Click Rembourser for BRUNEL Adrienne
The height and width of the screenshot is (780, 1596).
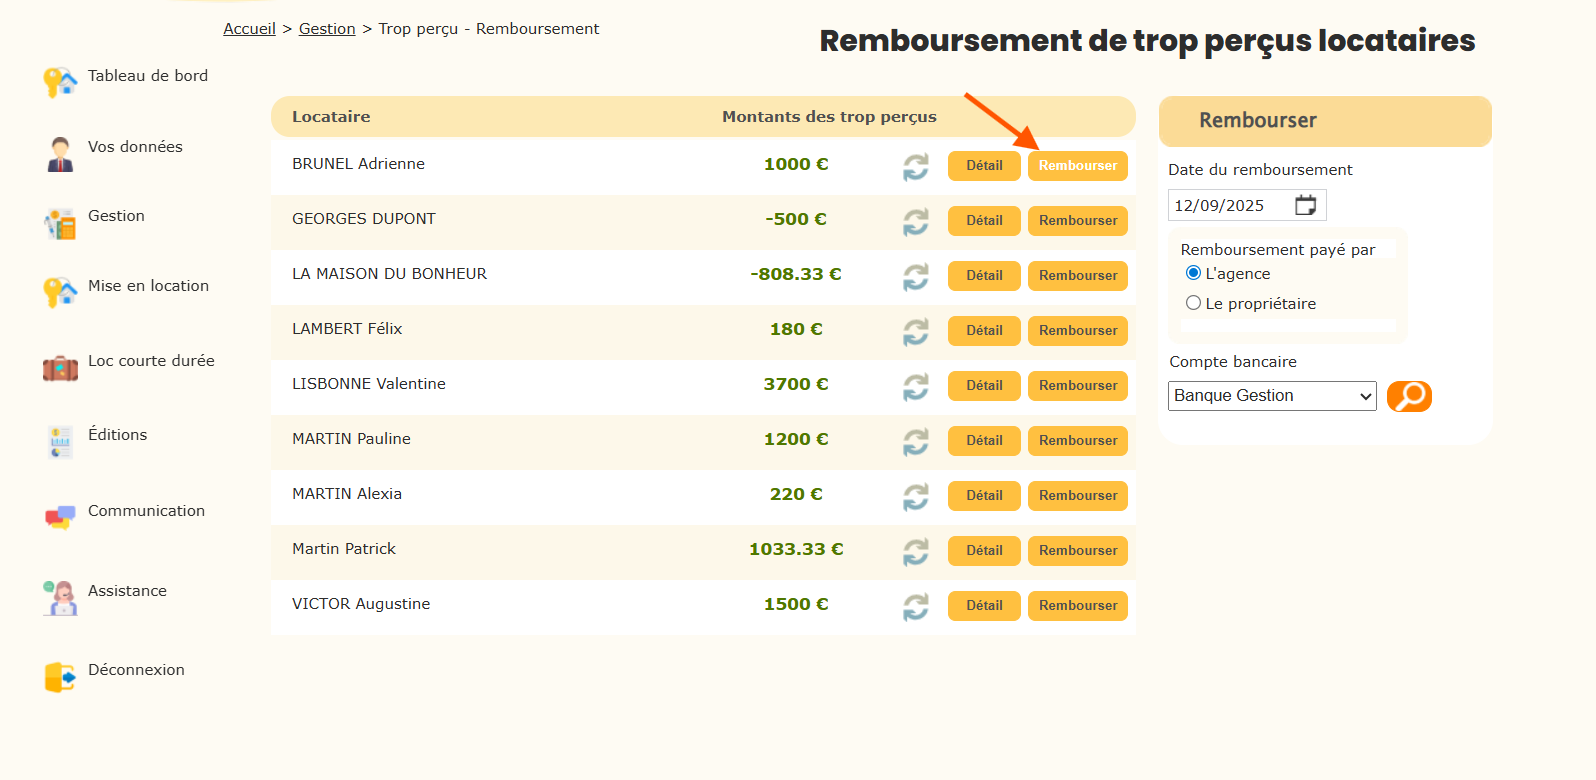pyautogui.click(x=1077, y=166)
